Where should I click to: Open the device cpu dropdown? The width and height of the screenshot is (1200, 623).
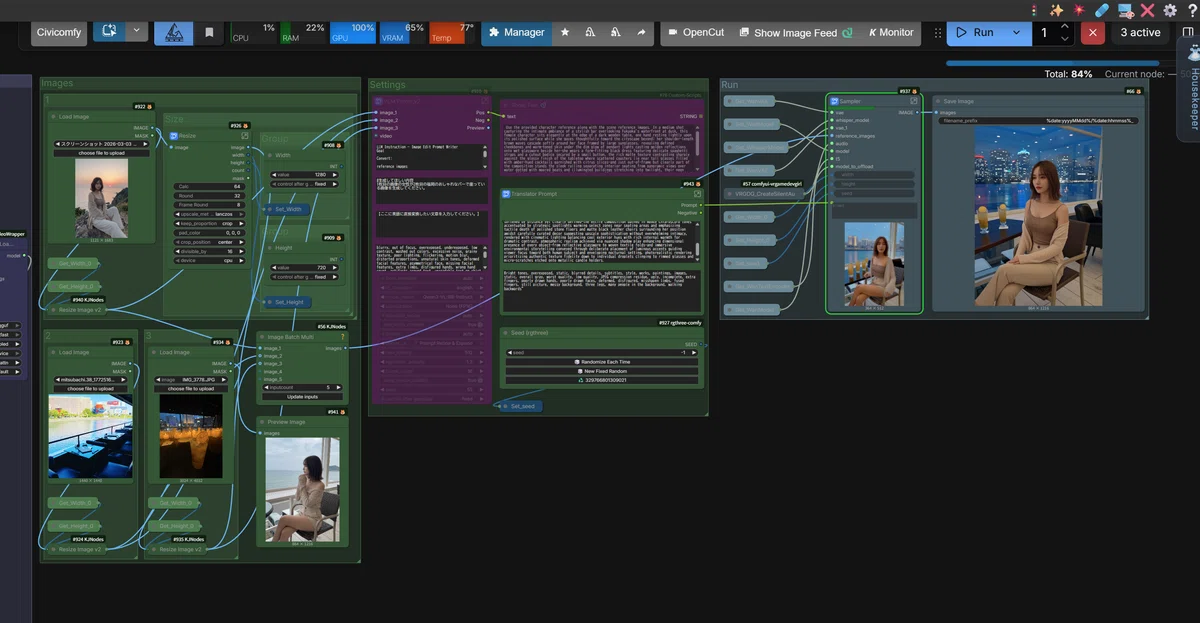pos(210,261)
